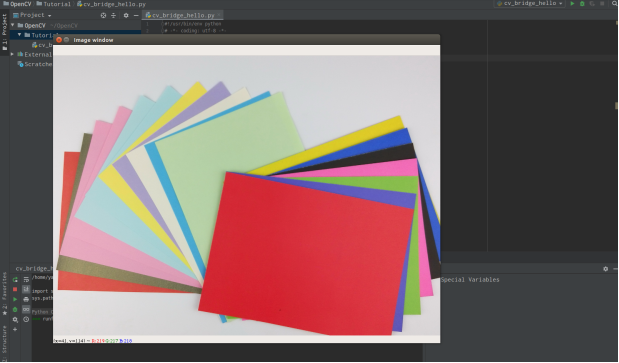This screenshot has width=619, height=363.
Task: Click the yellow warning marker on the editor scrollbar stripe
Action: pos(617,106)
